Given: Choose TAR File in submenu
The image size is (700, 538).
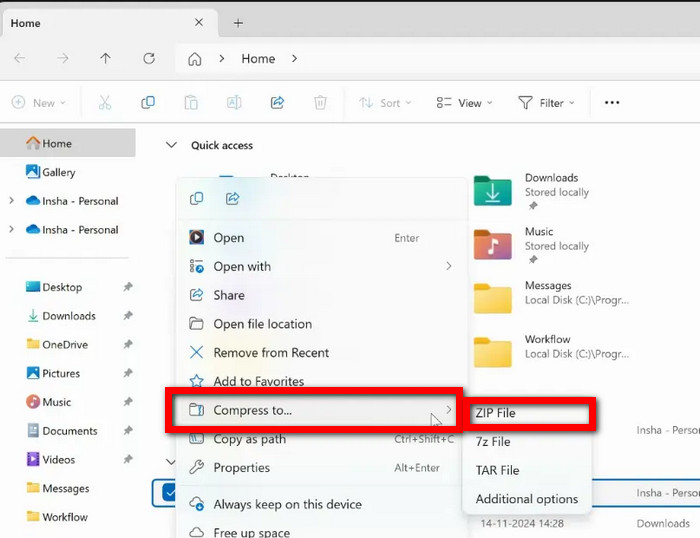Looking at the screenshot, I should (528, 470).
